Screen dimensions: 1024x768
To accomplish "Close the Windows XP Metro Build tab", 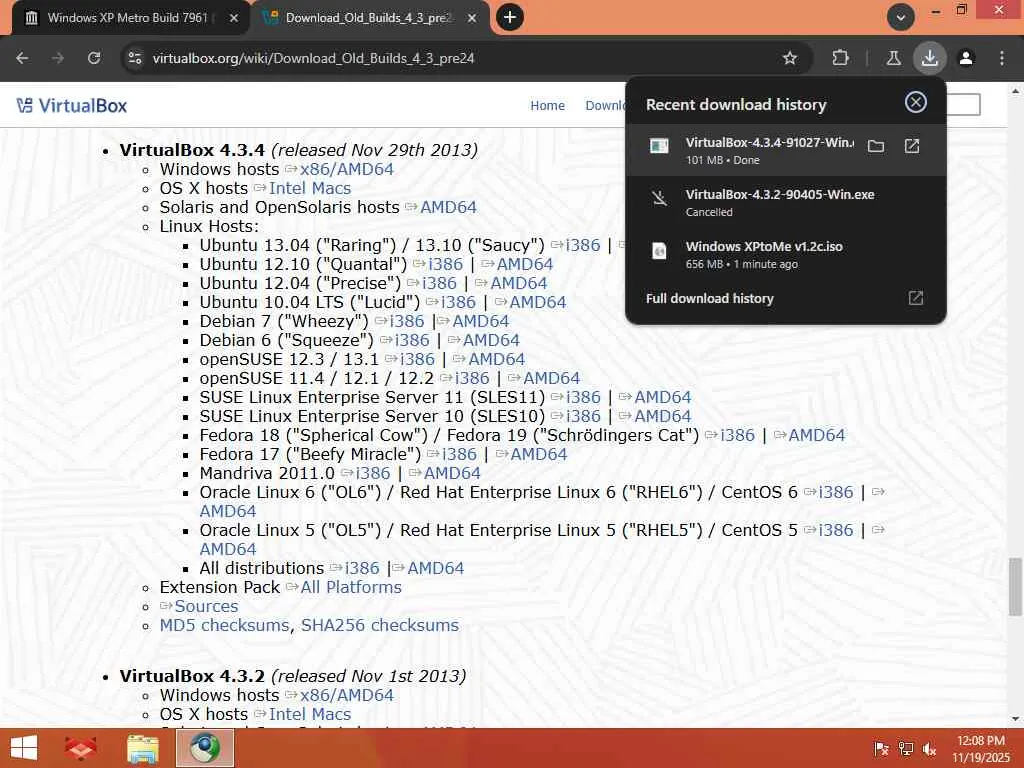I will pyautogui.click(x=234, y=18).
